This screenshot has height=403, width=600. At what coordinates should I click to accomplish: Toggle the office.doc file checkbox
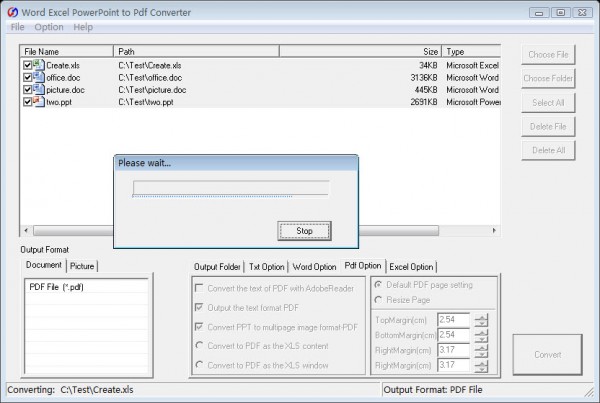[28, 78]
